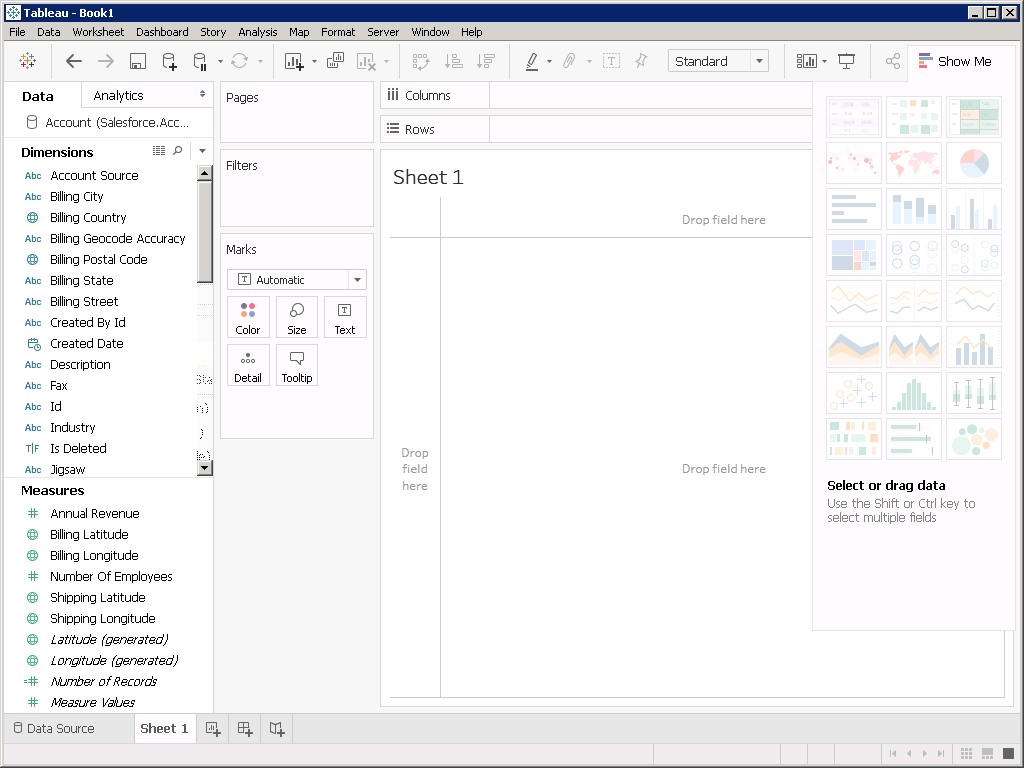This screenshot has width=1024, height=768.
Task: Click the Add new data source icon
Action: (169, 61)
